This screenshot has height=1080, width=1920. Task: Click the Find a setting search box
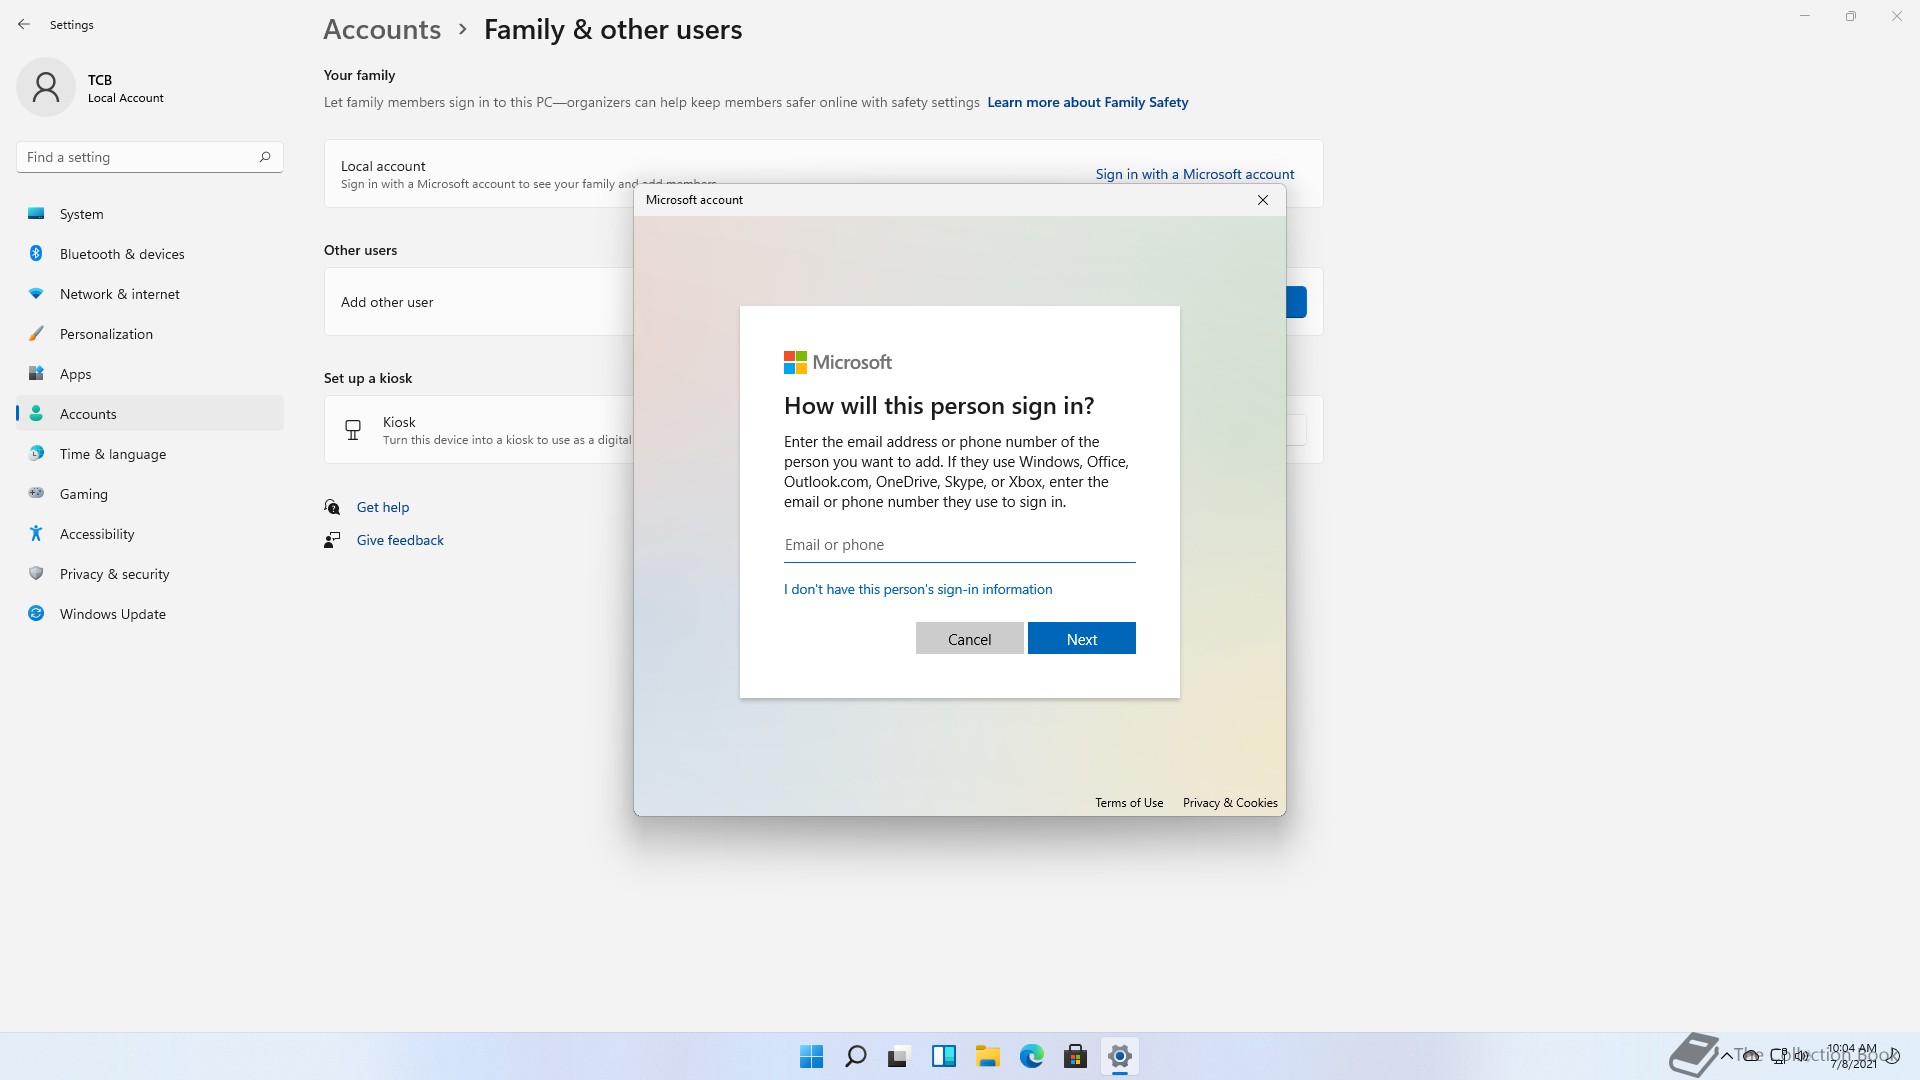150,157
